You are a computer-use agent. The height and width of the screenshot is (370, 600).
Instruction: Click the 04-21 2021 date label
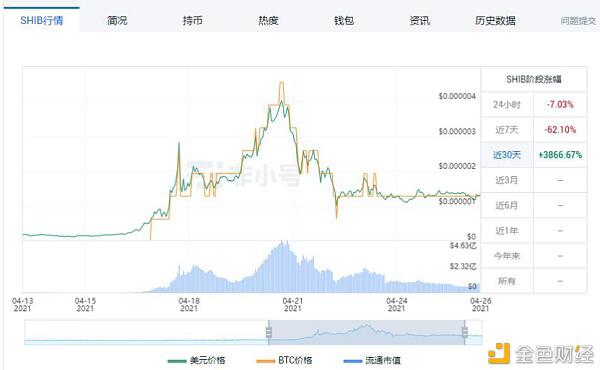[x=293, y=305]
